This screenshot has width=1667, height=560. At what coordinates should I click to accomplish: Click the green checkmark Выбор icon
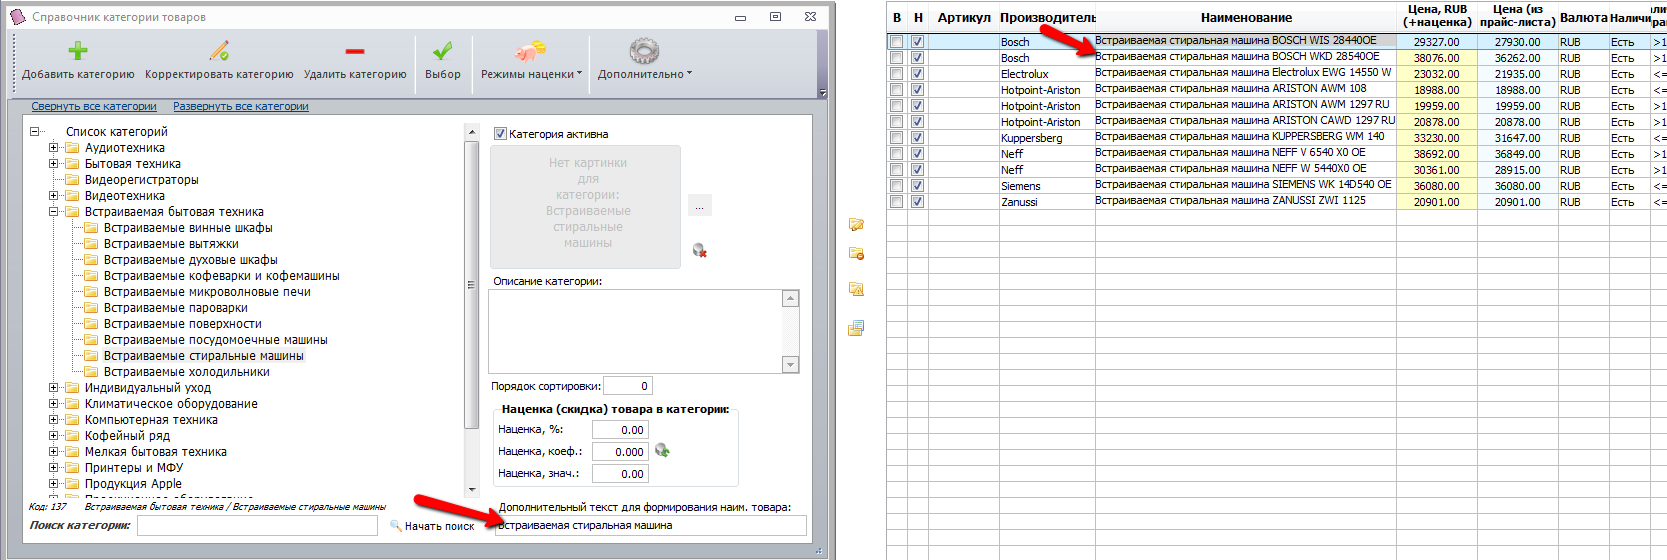[443, 51]
